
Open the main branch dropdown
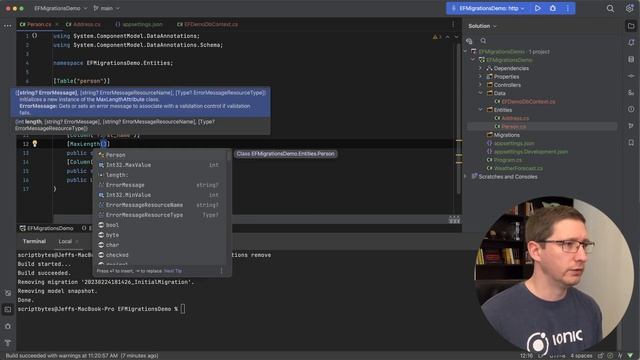tap(107, 8)
